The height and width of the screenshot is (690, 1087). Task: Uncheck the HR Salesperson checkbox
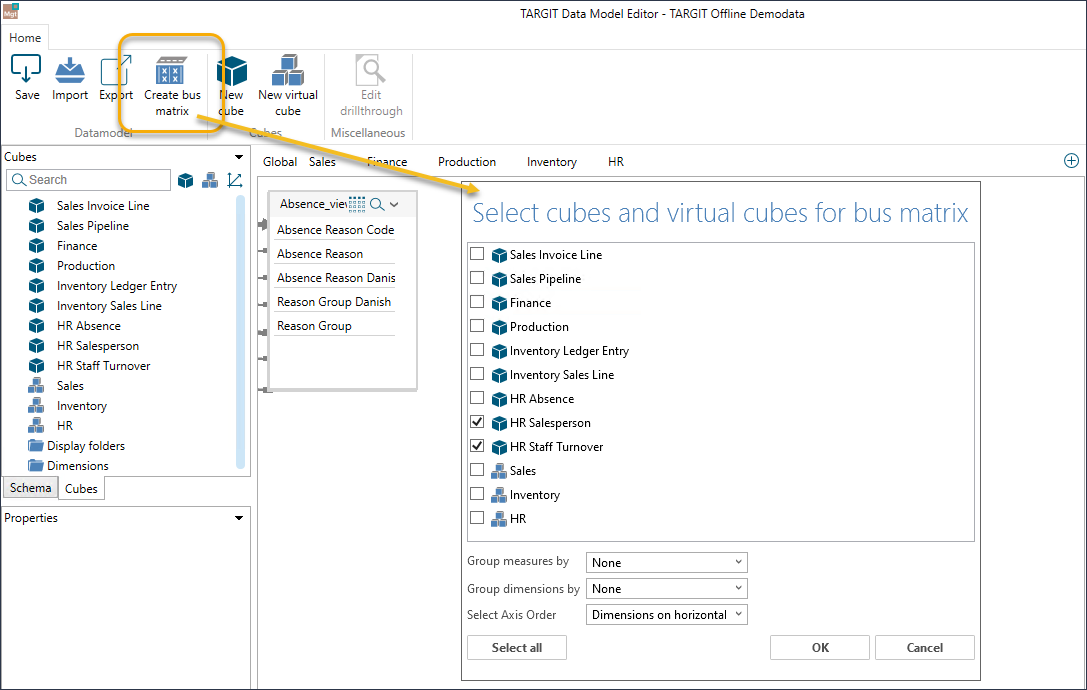click(x=477, y=422)
